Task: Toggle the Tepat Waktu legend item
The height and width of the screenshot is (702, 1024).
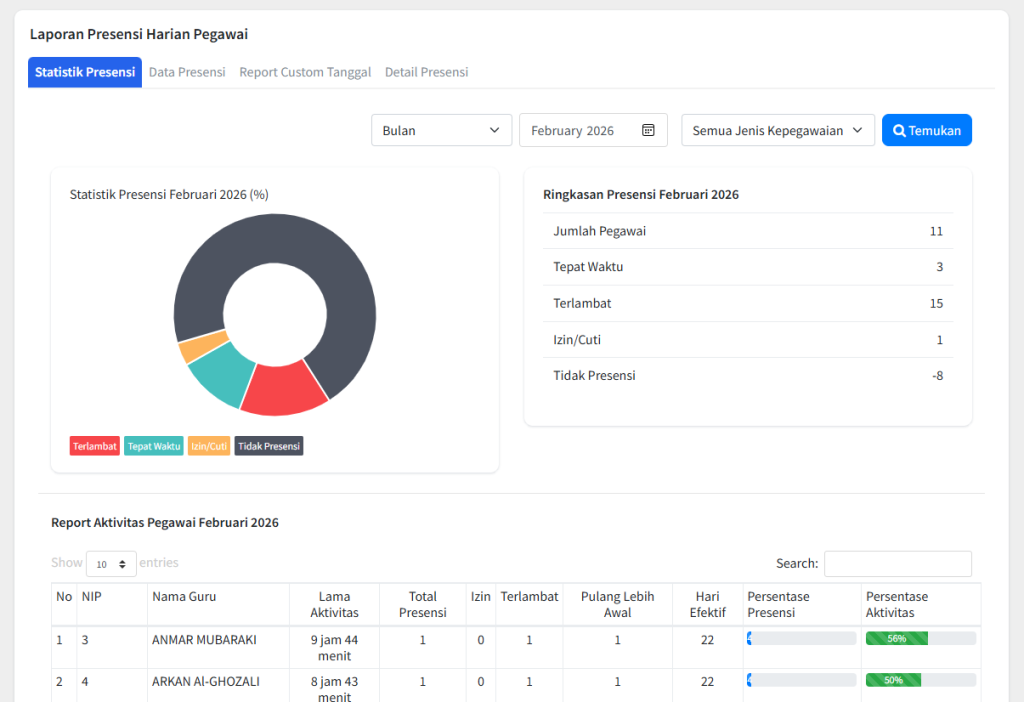Action: [154, 446]
